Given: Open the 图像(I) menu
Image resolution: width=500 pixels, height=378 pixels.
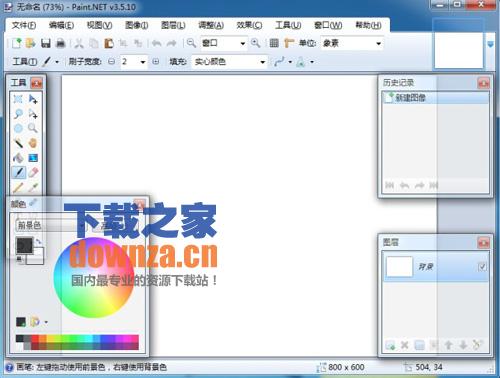Looking at the screenshot, I should pyautogui.click(x=137, y=25).
